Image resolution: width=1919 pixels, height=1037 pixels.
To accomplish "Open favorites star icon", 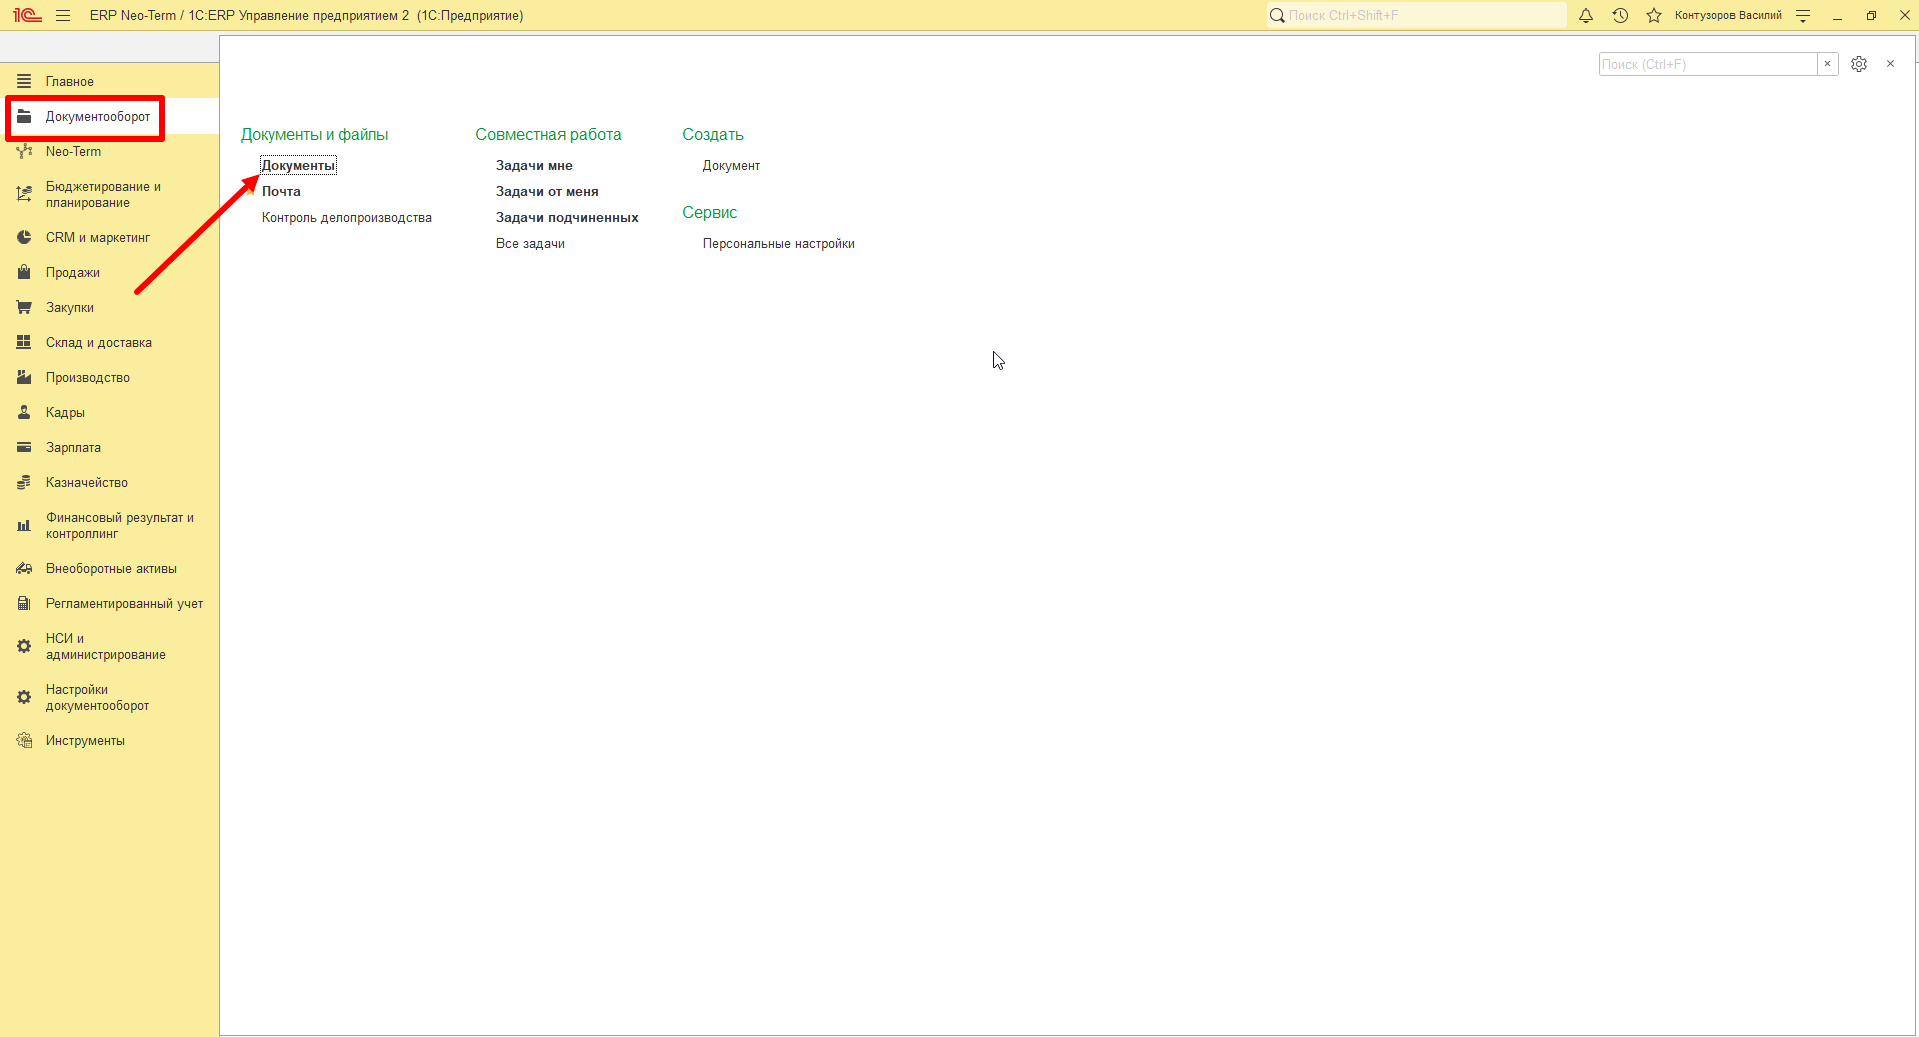I will pos(1654,15).
